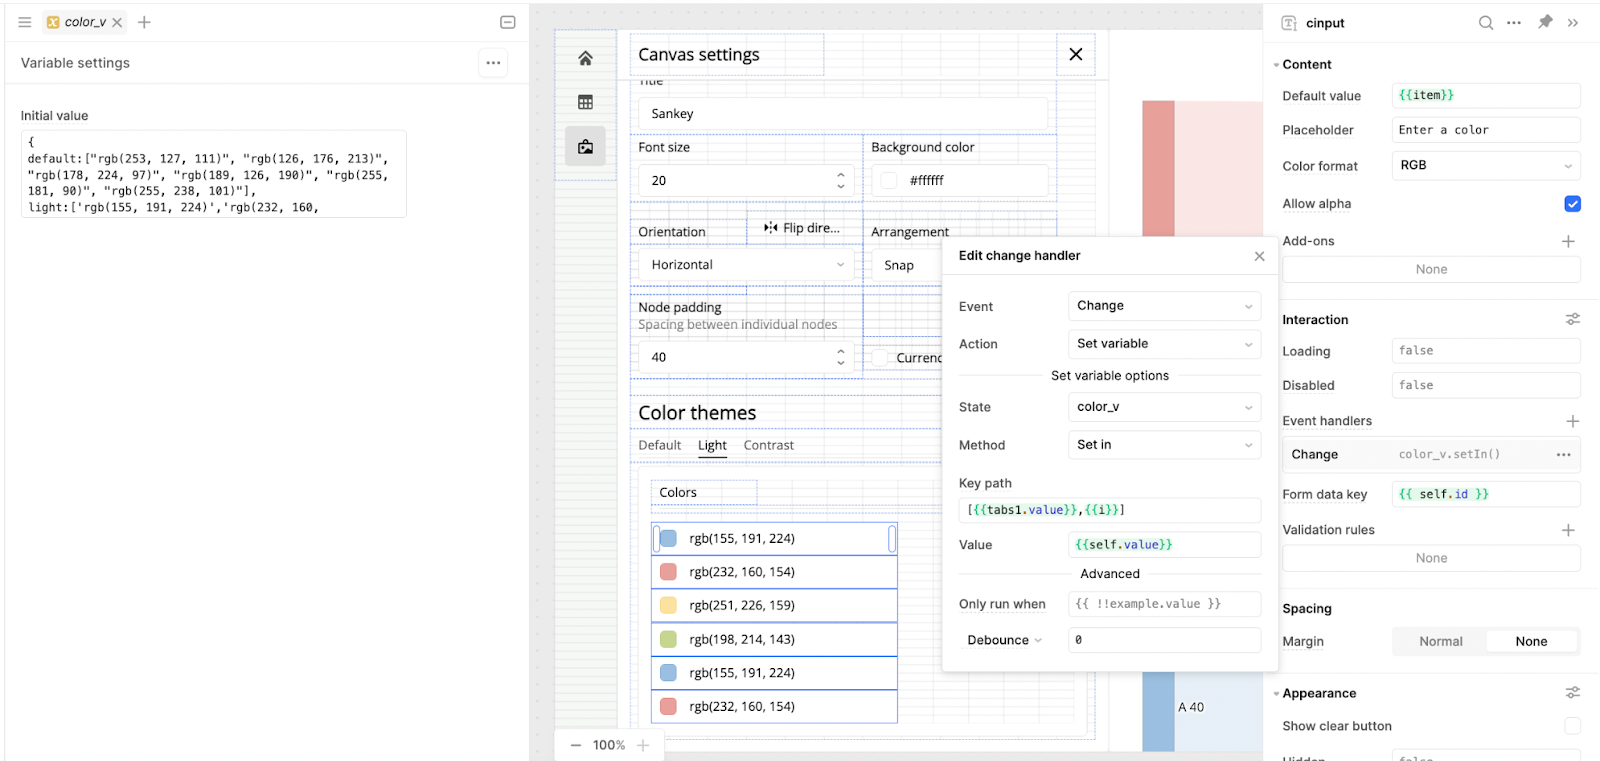Search in the cinput inspector
This screenshot has width=1600, height=761.
1486,22
